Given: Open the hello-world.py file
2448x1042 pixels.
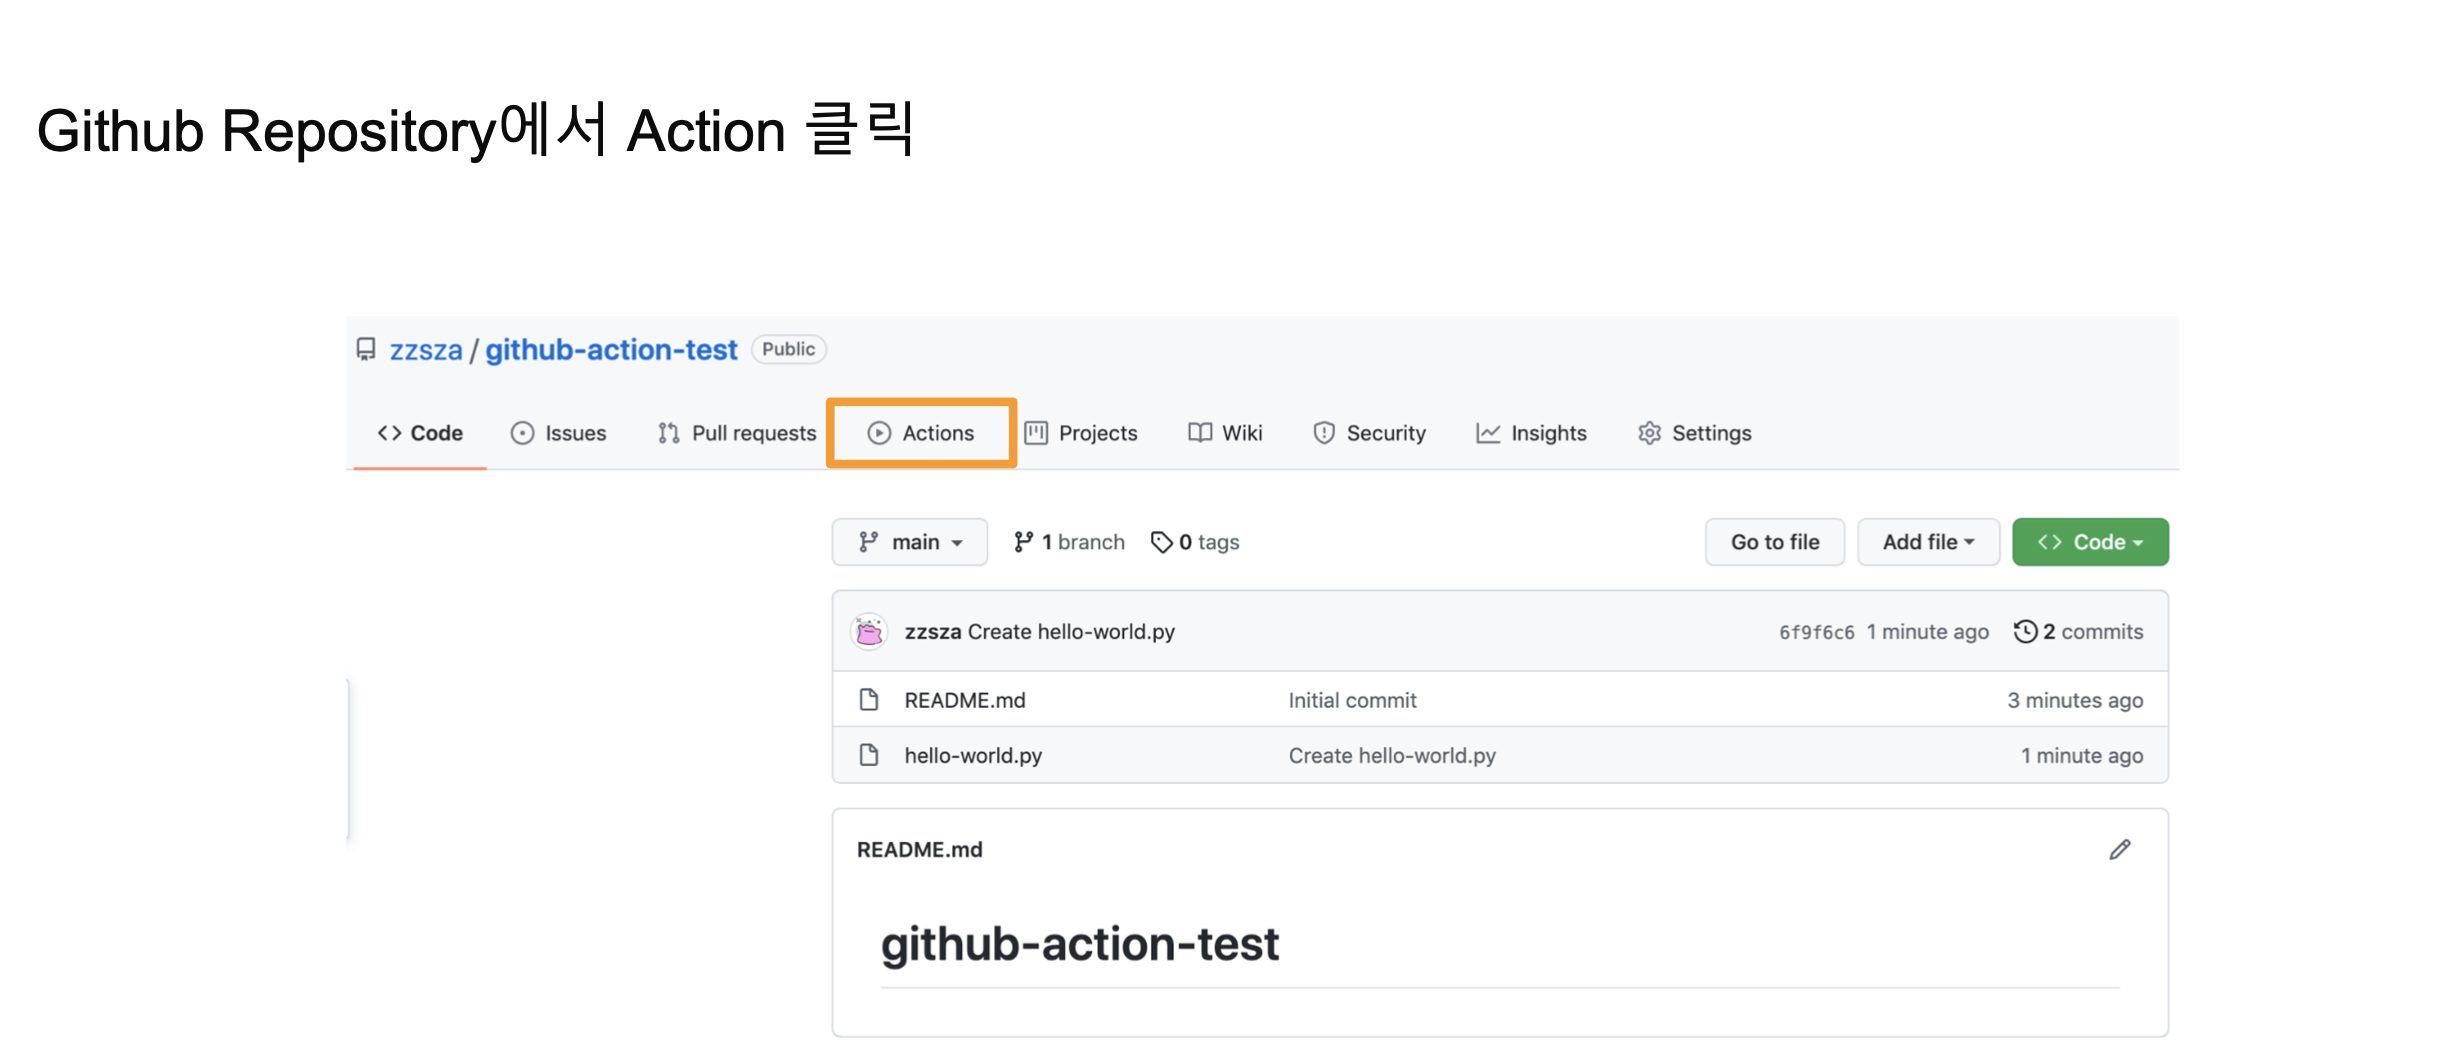Looking at the screenshot, I should [973, 756].
